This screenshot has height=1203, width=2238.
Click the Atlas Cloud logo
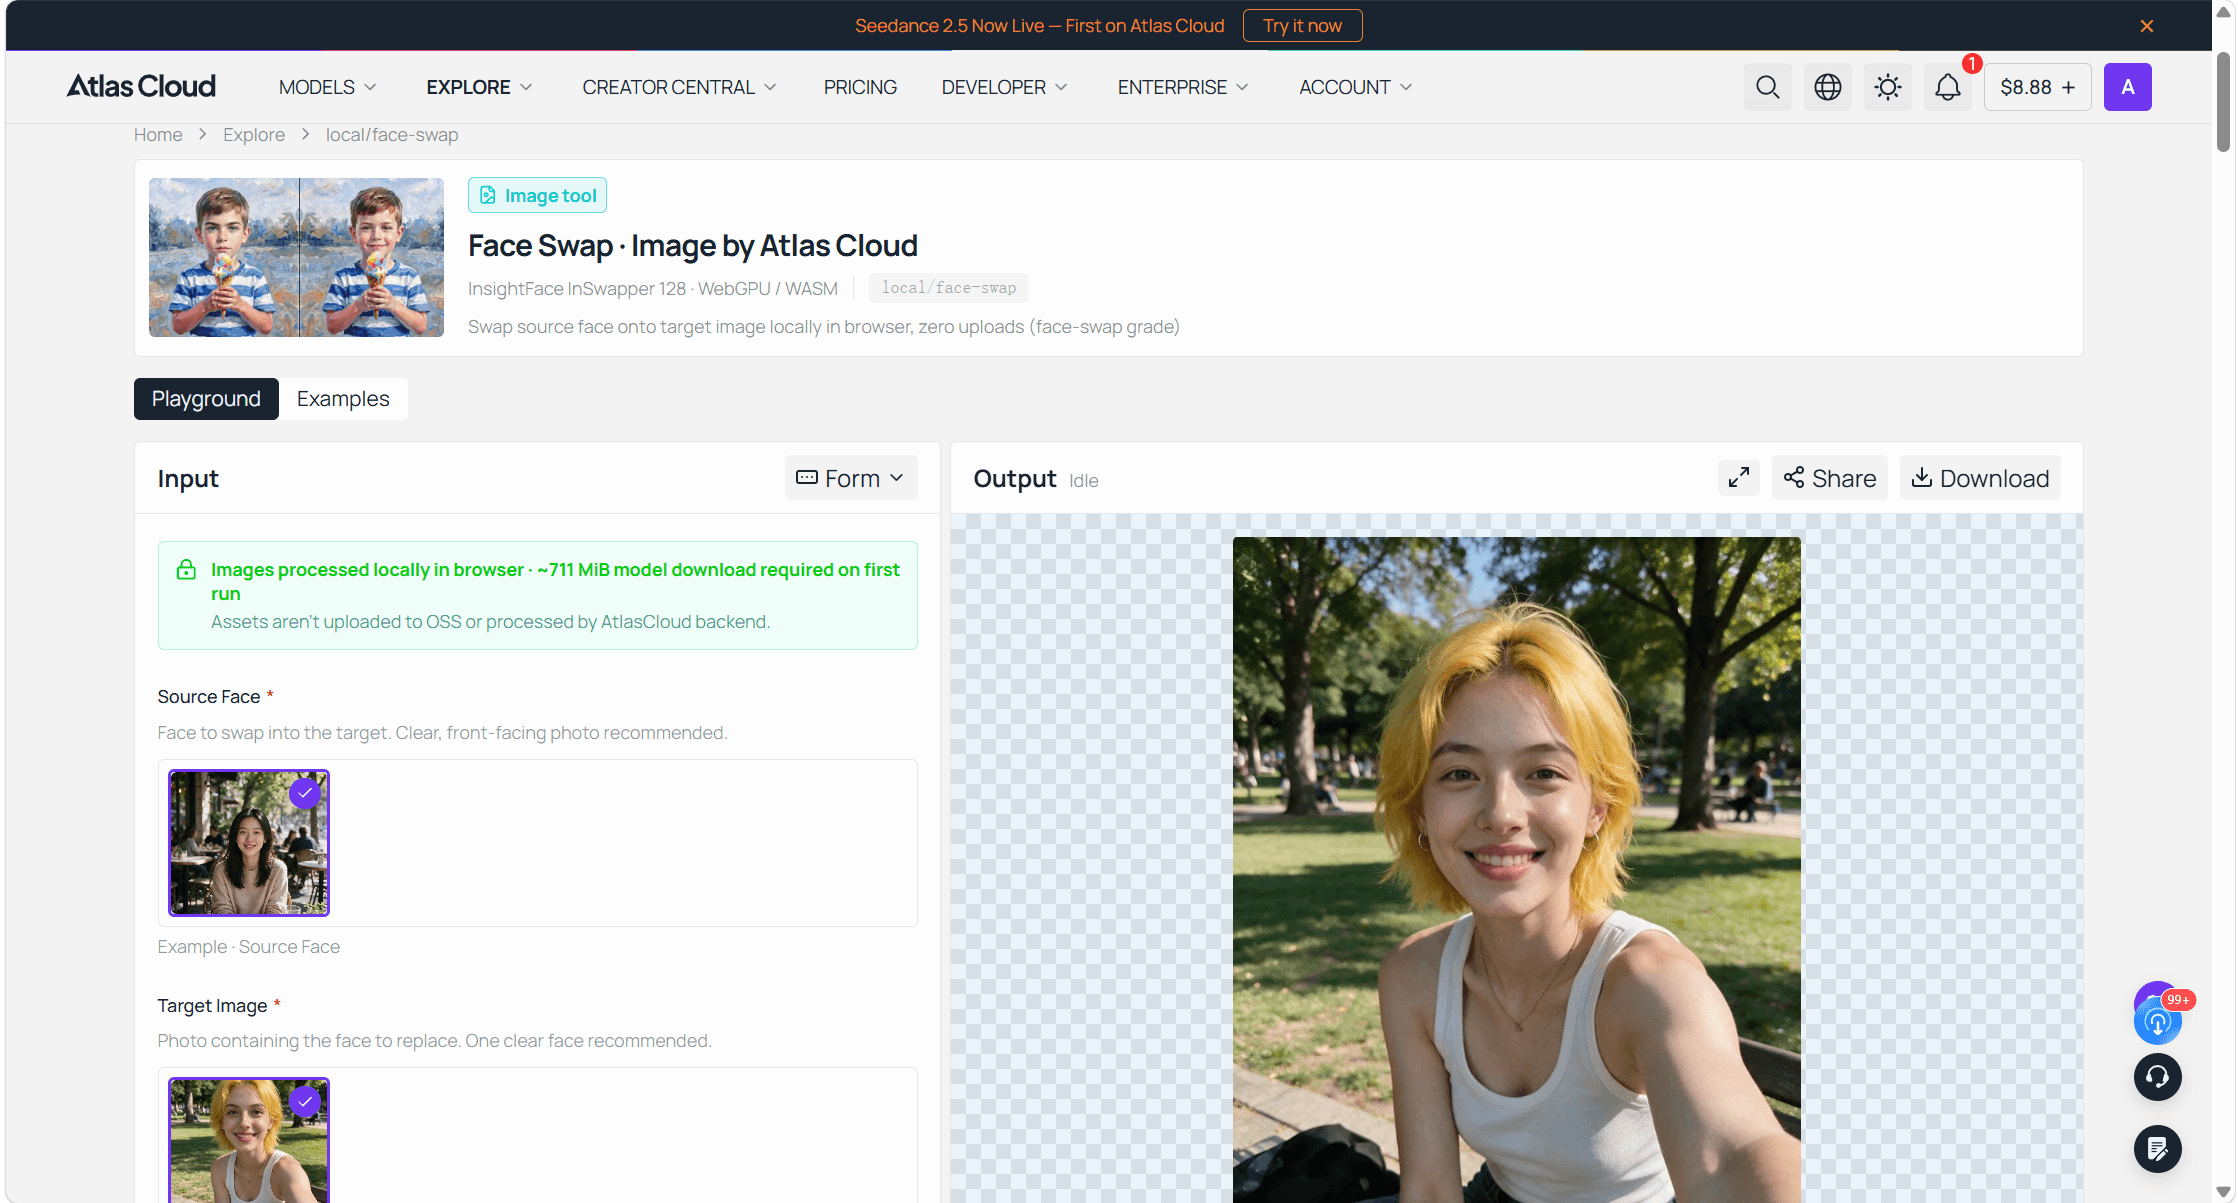[x=141, y=87]
